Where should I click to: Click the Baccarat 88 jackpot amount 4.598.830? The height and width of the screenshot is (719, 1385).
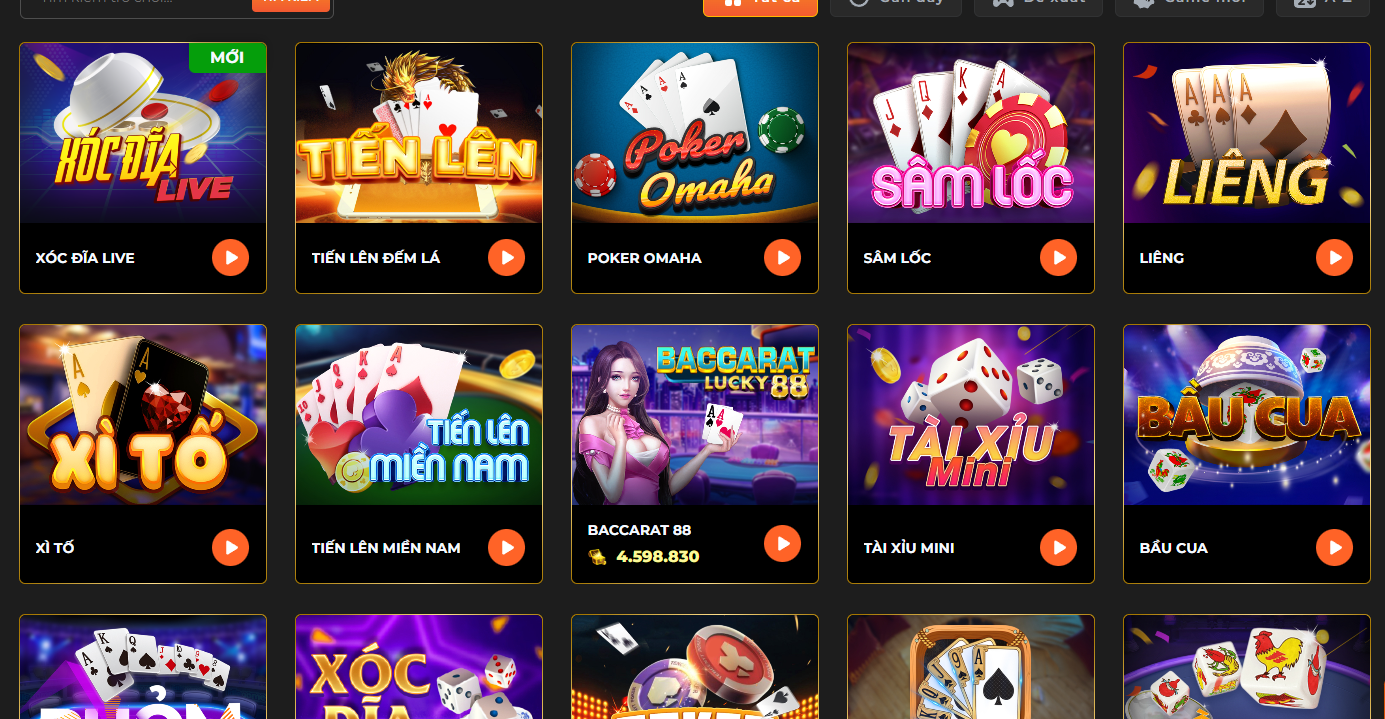tap(657, 557)
